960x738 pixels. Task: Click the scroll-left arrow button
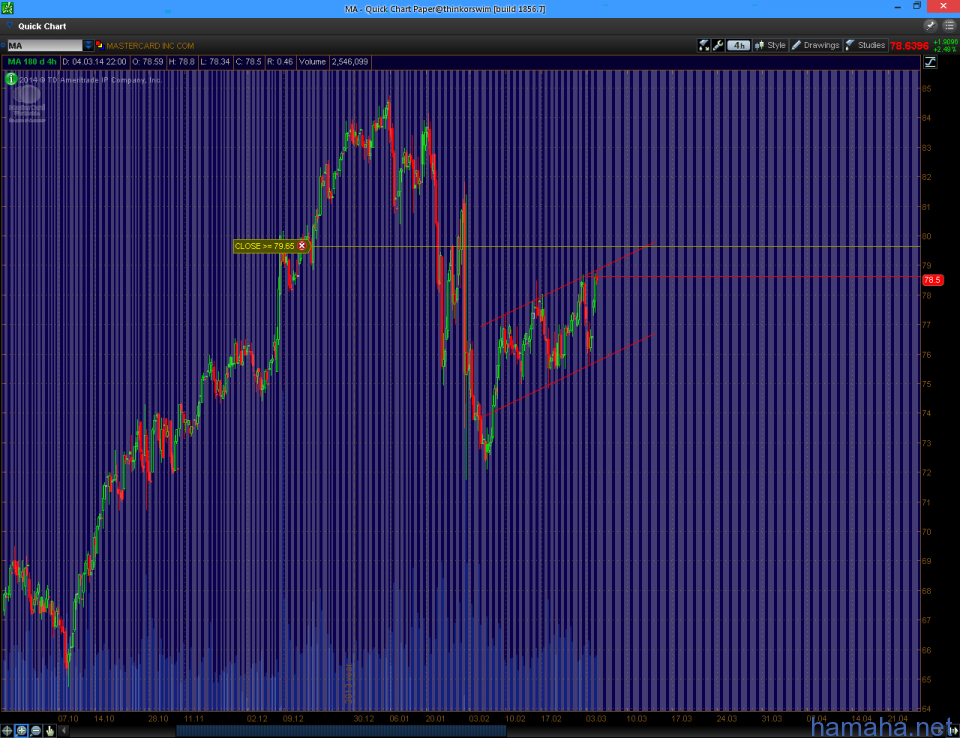[64, 731]
